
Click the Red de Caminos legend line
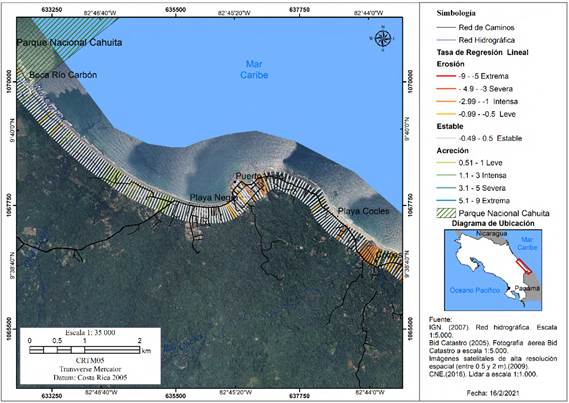pos(446,28)
